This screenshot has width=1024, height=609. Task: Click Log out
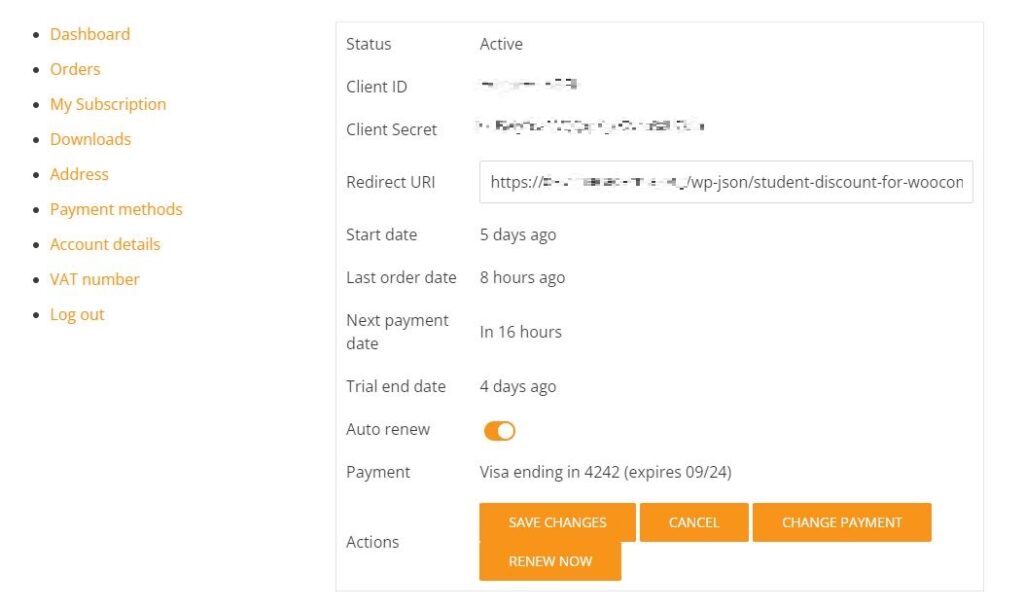point(77,314)
